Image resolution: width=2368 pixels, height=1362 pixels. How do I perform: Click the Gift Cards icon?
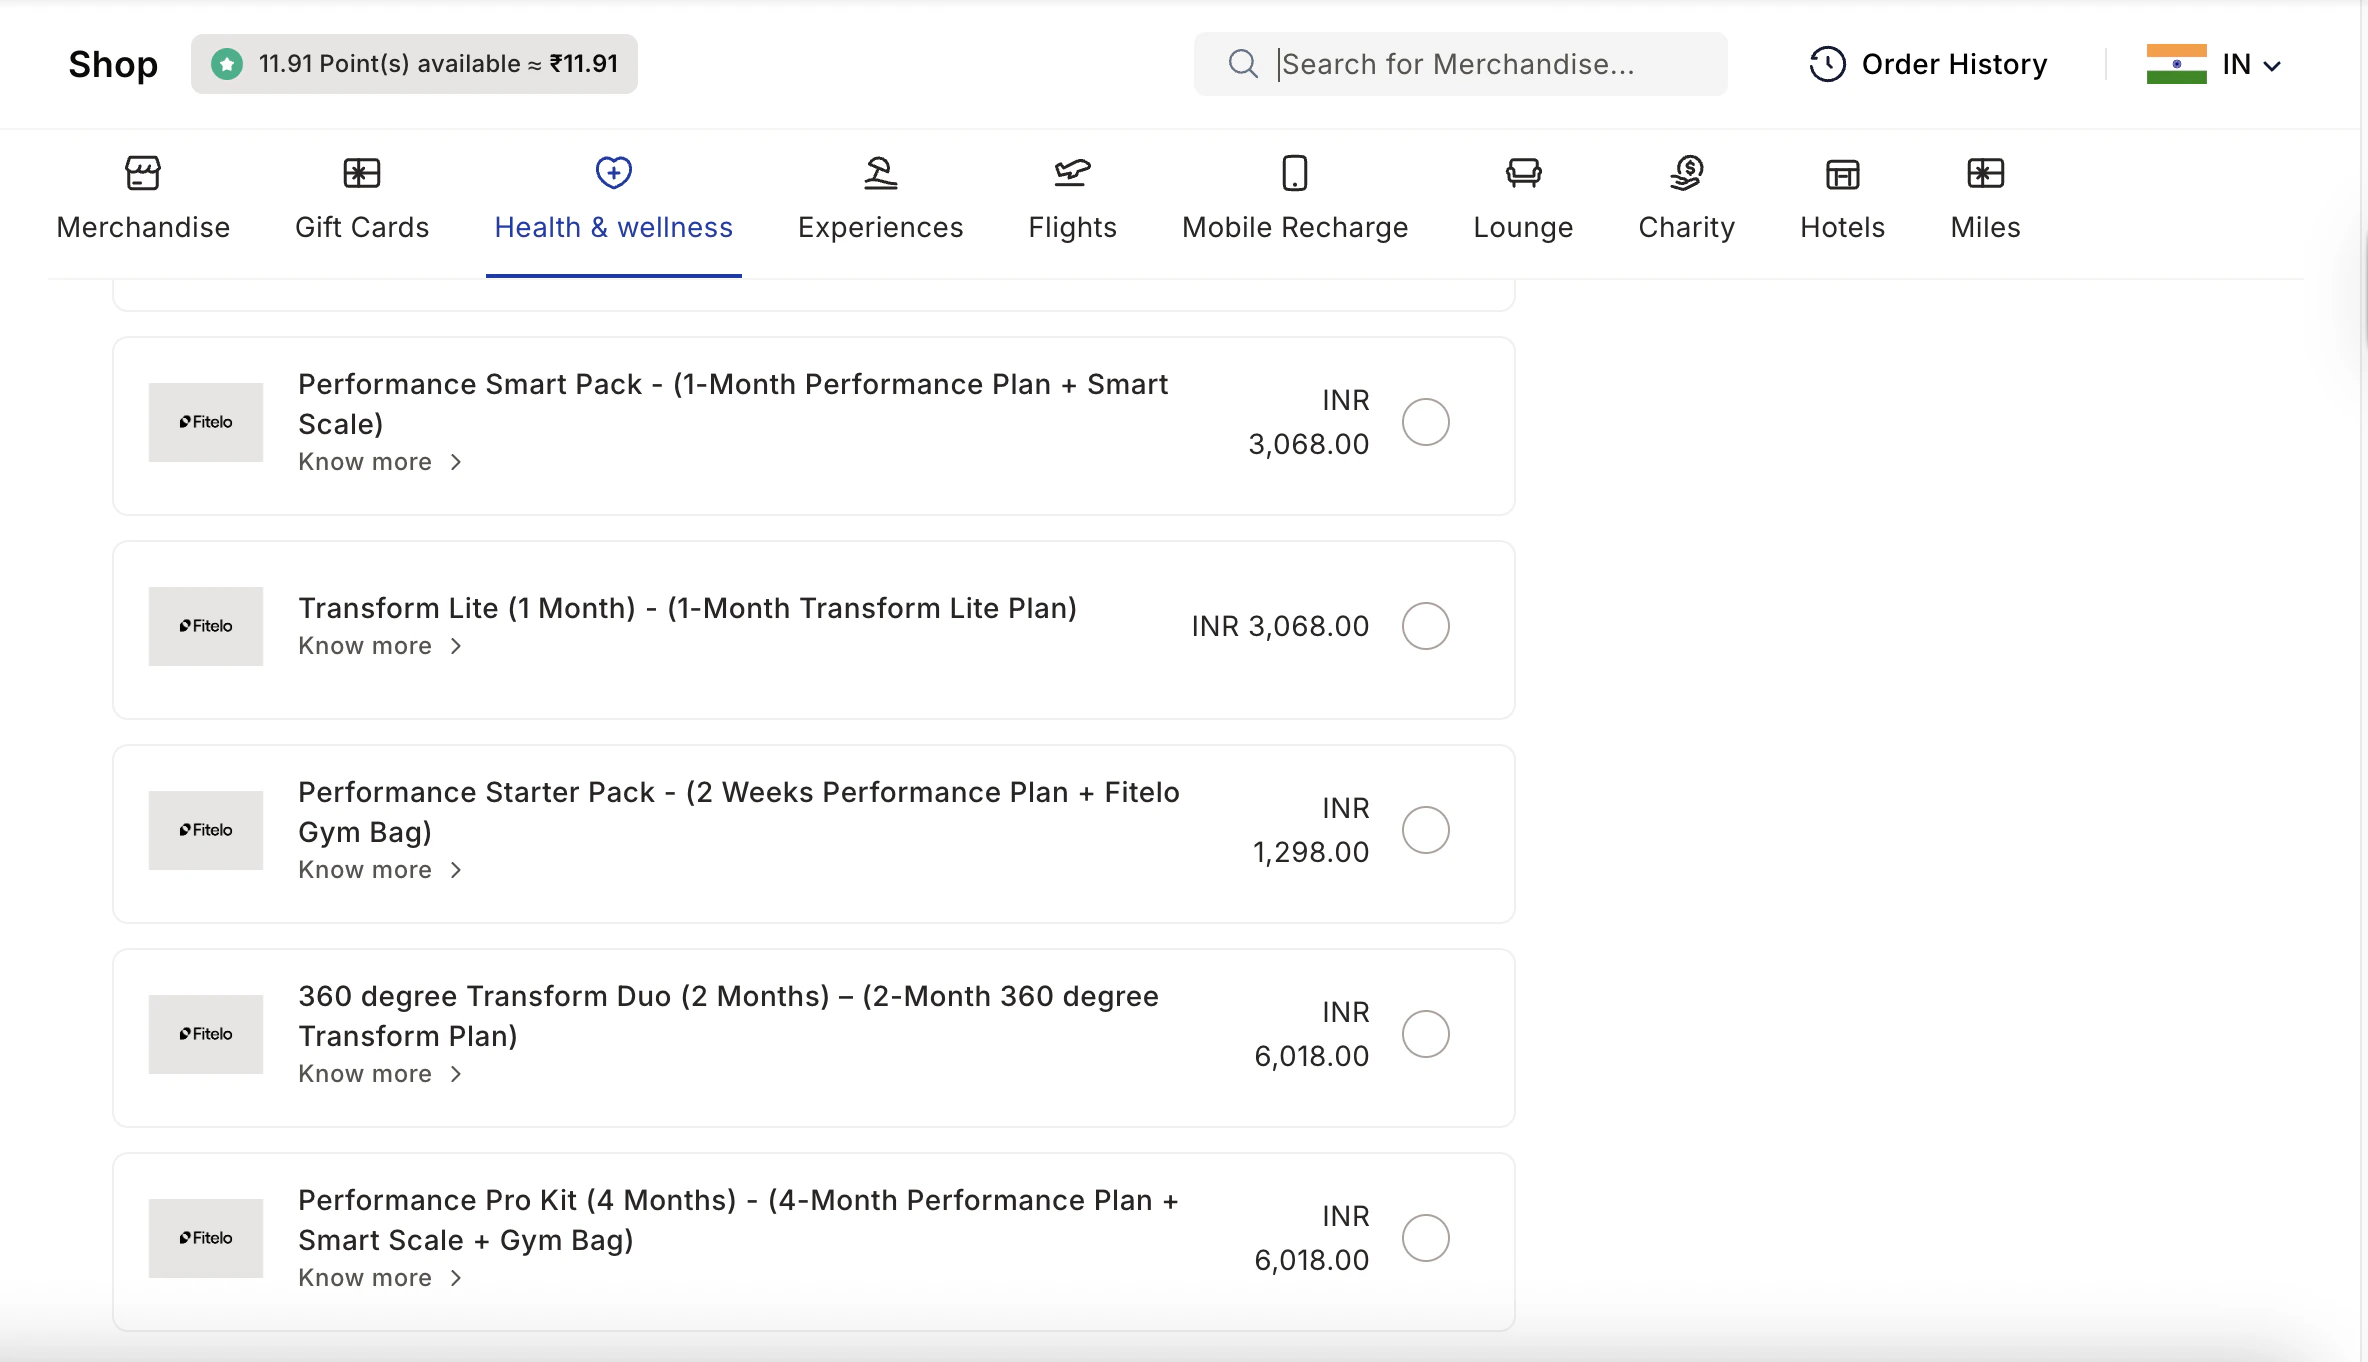tap(362, 173)
